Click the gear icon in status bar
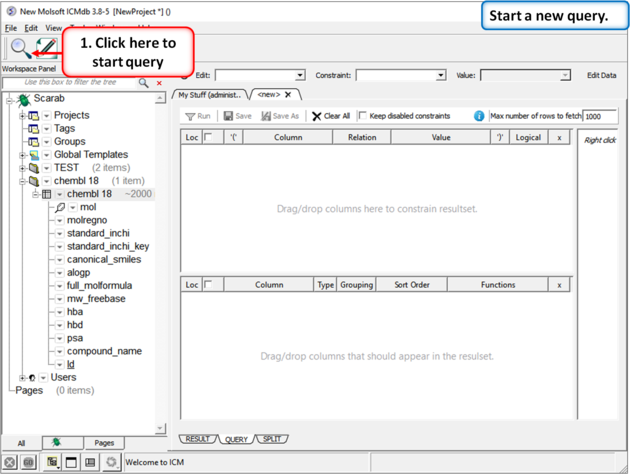 111,462
